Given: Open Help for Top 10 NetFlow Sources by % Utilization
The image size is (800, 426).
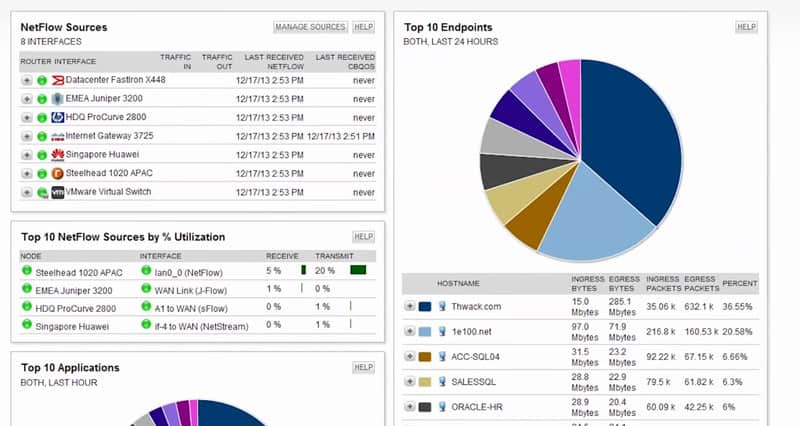Looking at the screenshot, I should tap(363, 236).
